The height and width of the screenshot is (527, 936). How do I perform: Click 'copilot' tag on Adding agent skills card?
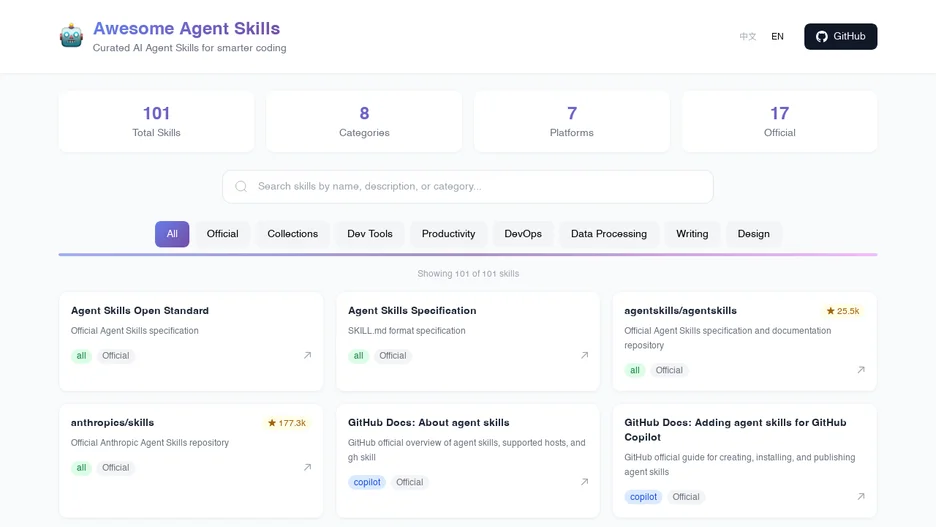[643, 497]
